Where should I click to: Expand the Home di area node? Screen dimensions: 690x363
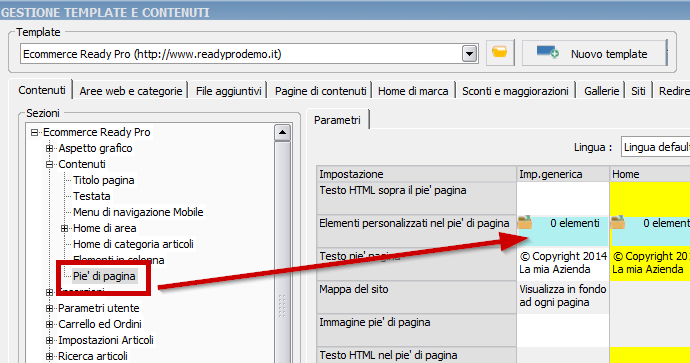pos(64,228)
